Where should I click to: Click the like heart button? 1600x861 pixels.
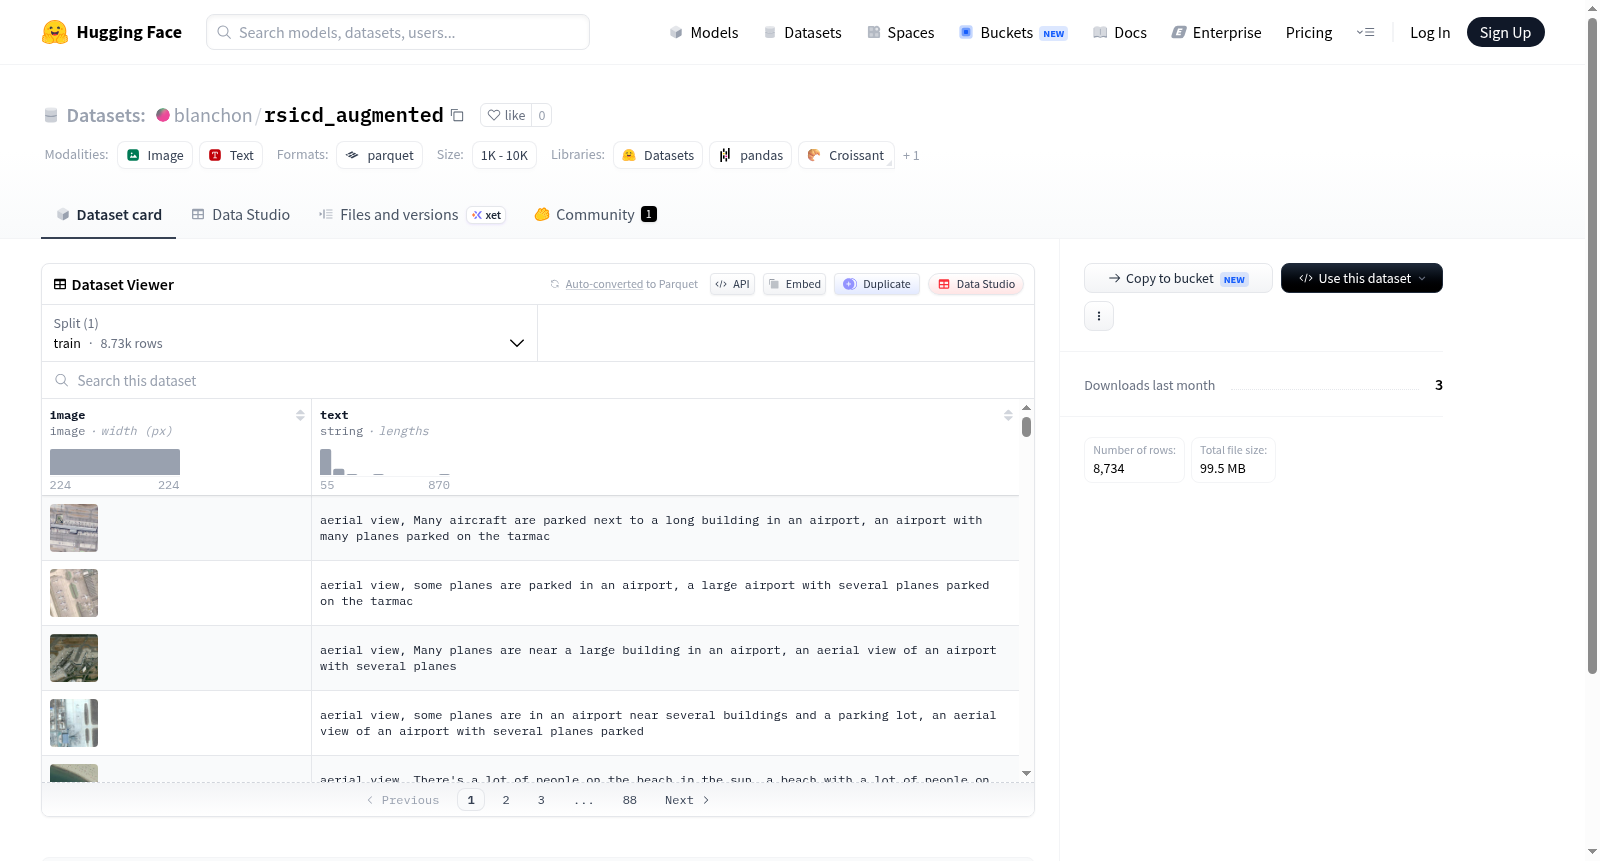[506, 115]
